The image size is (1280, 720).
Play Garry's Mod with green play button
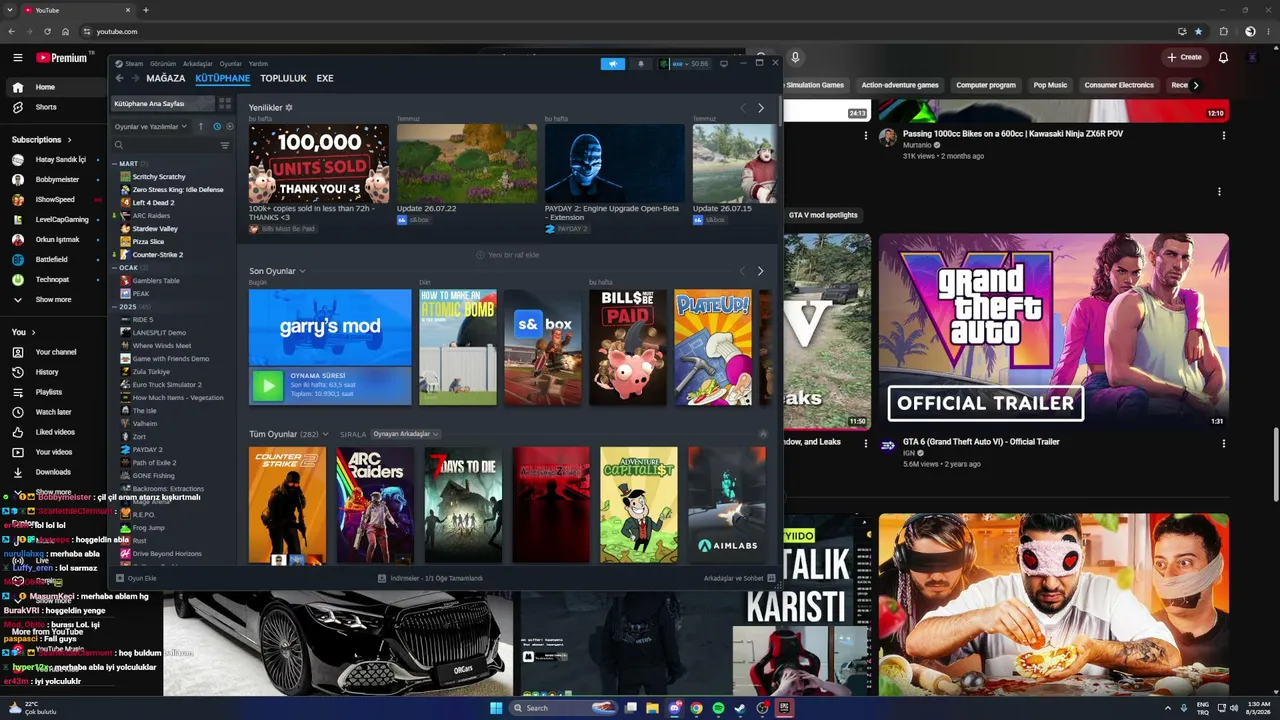pyautogui.click(x=267, y=386)
